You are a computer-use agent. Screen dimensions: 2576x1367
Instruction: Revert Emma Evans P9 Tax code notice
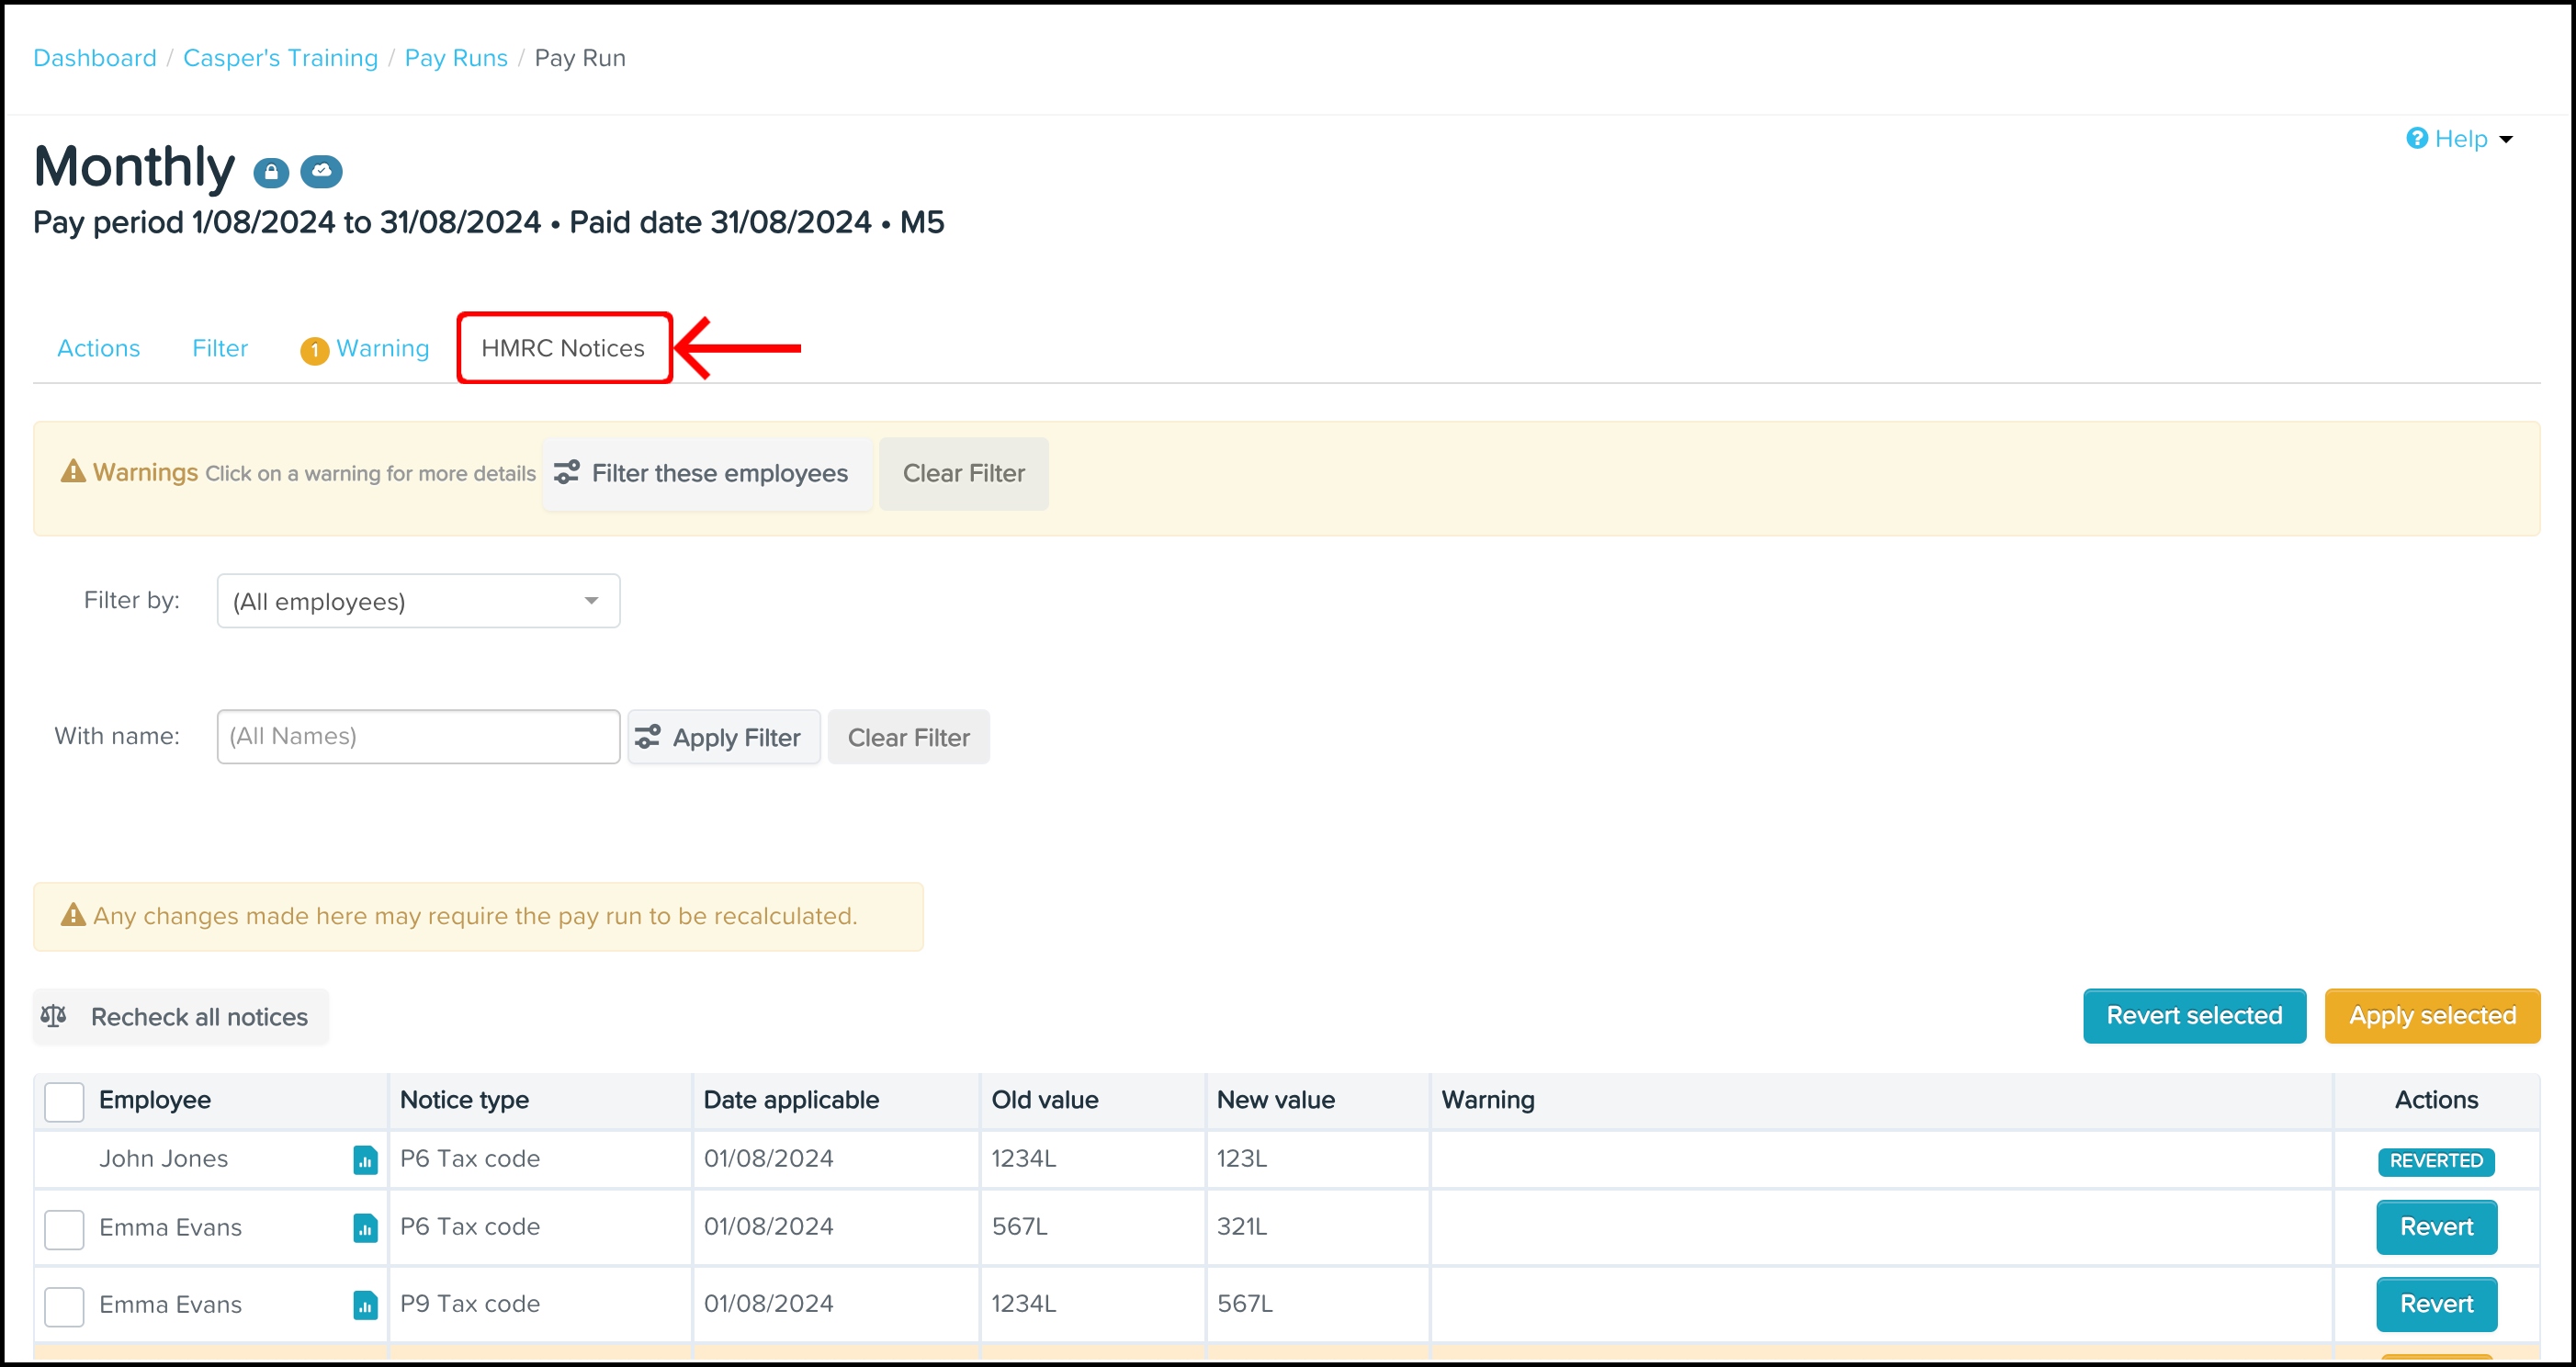(2436, 1304)
